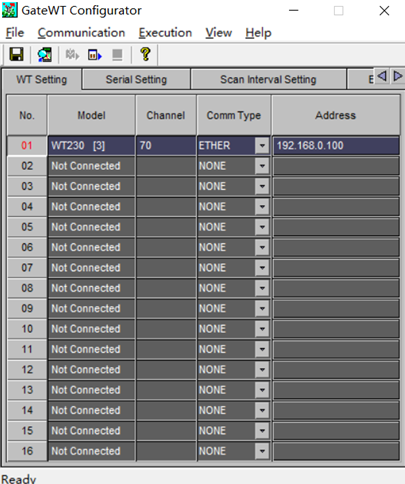Click the Save floppy disk icon

pyautogui.click(x=16, y=54)
